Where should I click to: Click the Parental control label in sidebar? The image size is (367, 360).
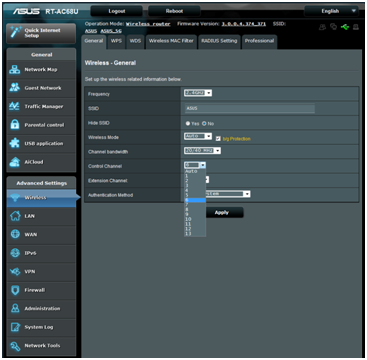point(44,125)
